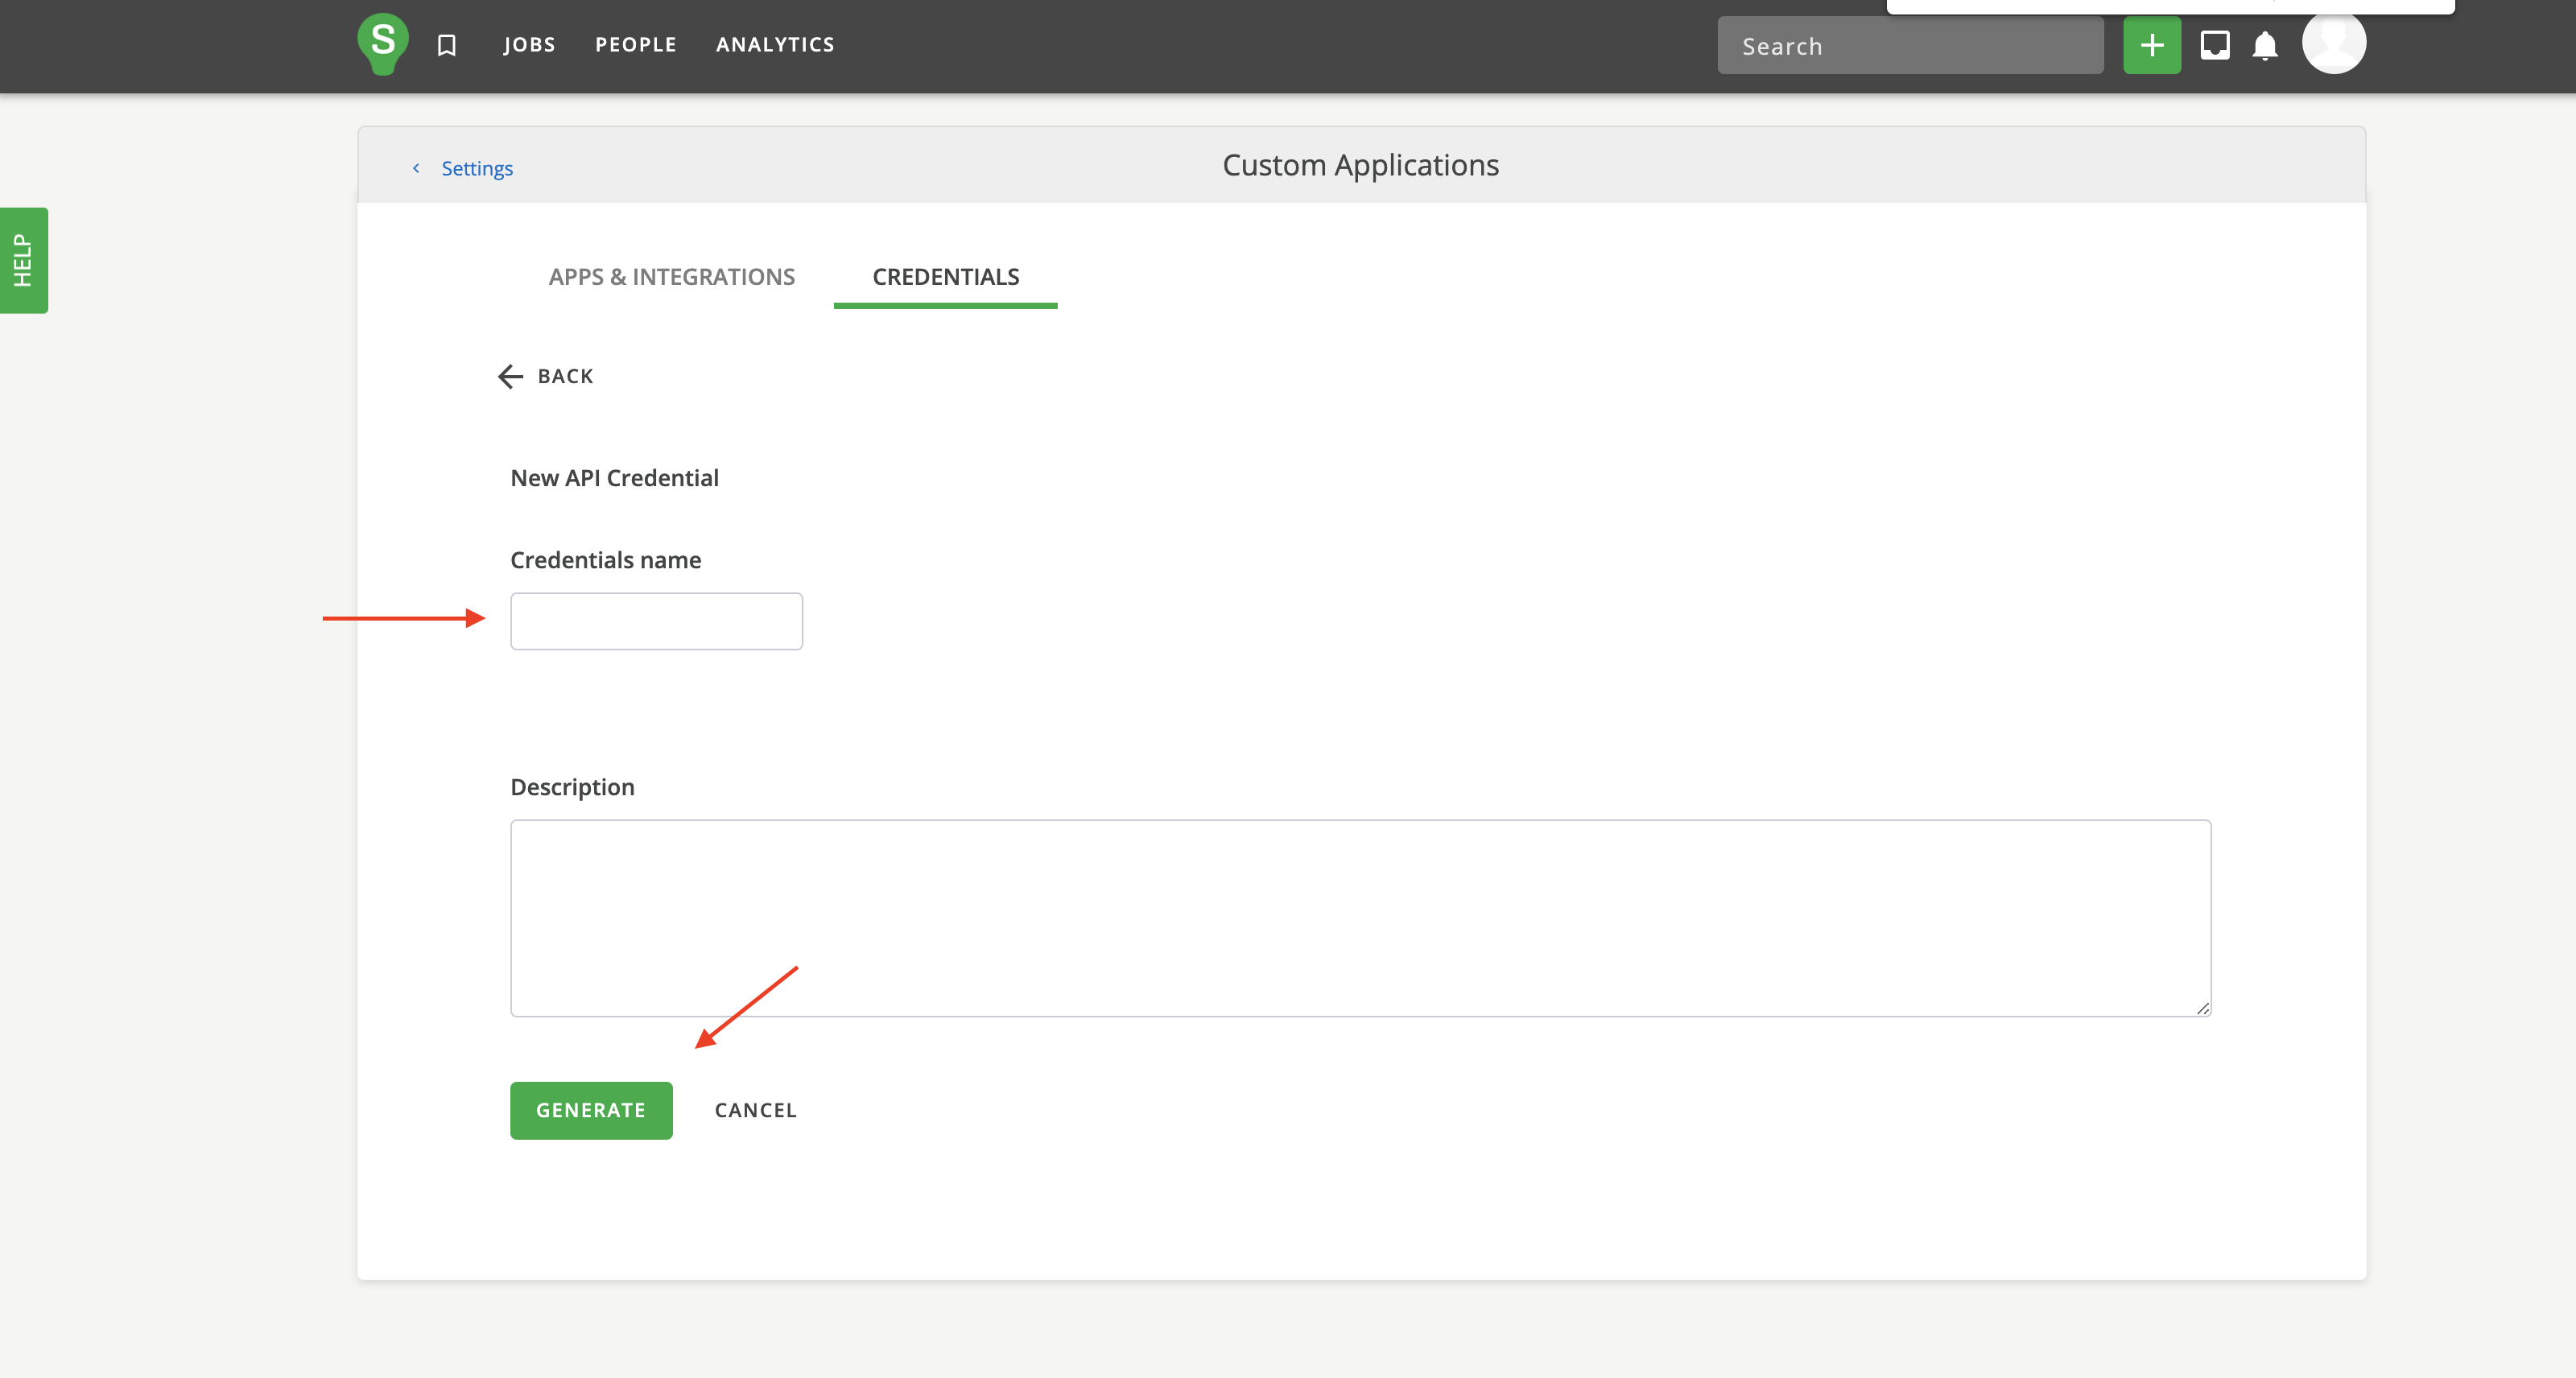The image size is (2576, 1378).
Task: Click the SmartRecruiters green logo icon
Action: coord(382,43)
